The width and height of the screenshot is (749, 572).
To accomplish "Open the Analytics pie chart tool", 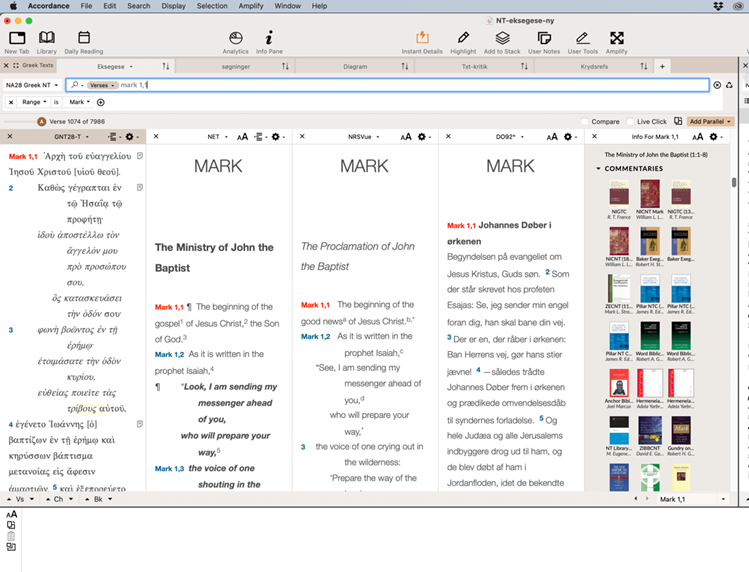I will [235, 38].
